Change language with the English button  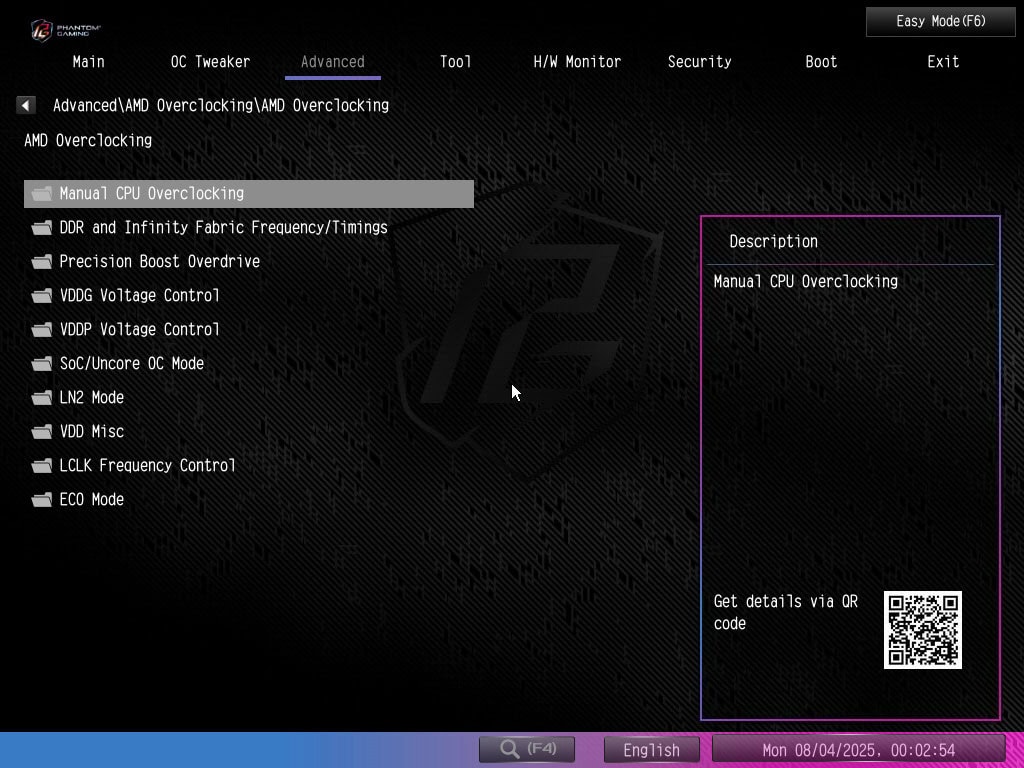pos(651,750)
